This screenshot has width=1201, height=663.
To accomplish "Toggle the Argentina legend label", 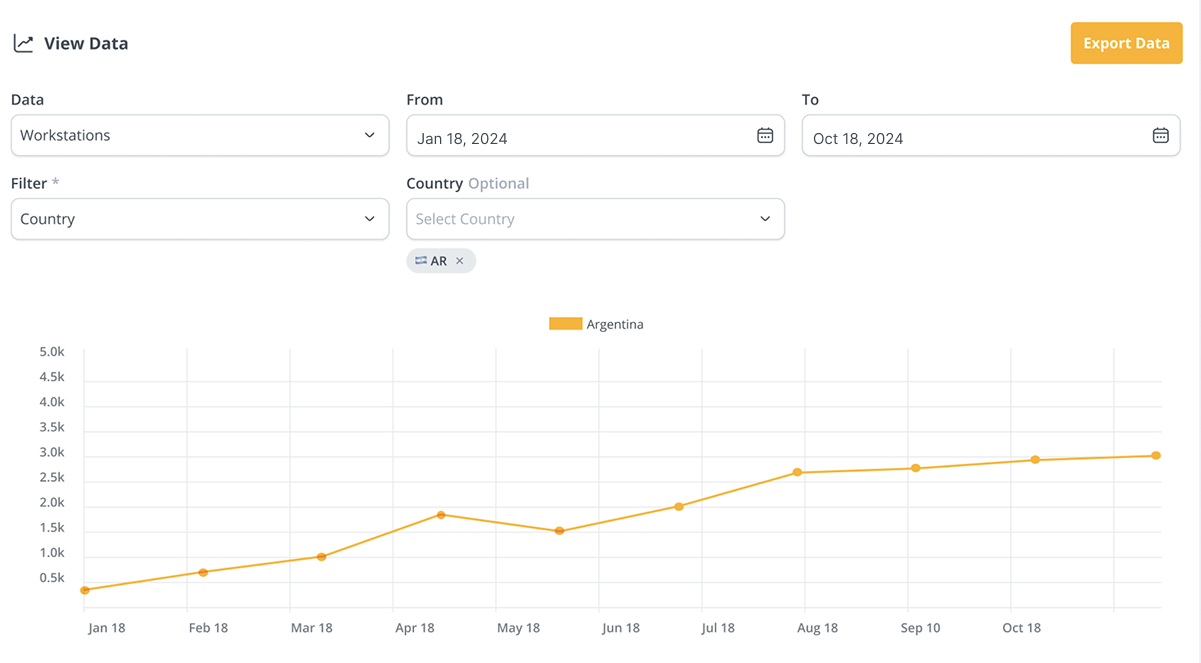I will pos(615,325).
